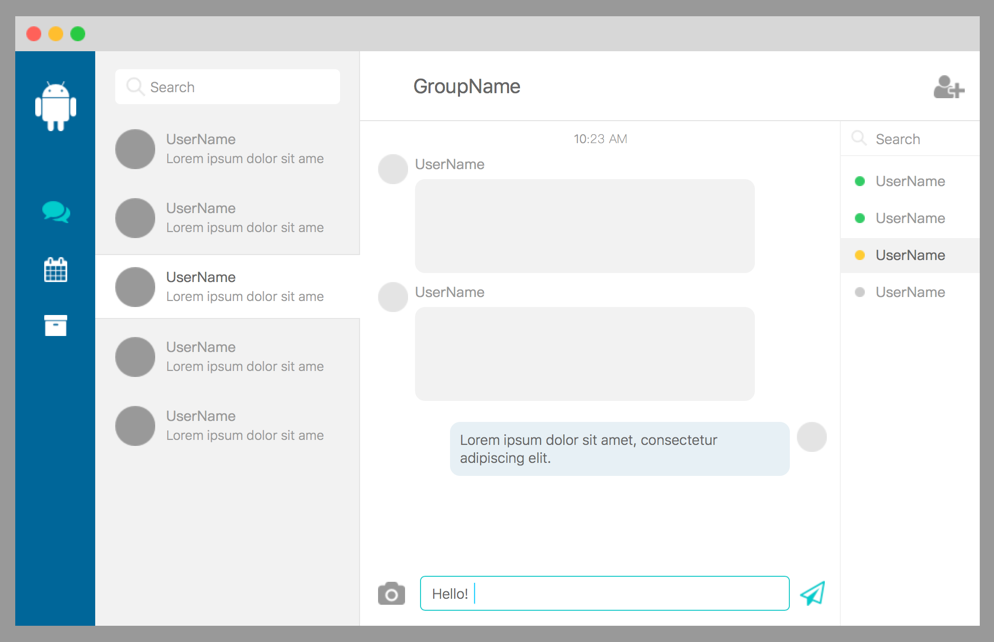Click the add user icon beside GroupName

pos(948,87)
